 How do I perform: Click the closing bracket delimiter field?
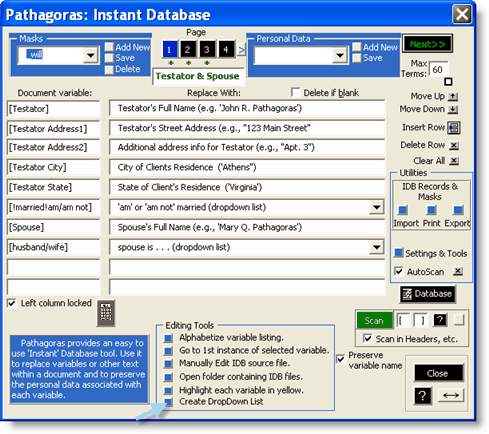coord(421,320)
